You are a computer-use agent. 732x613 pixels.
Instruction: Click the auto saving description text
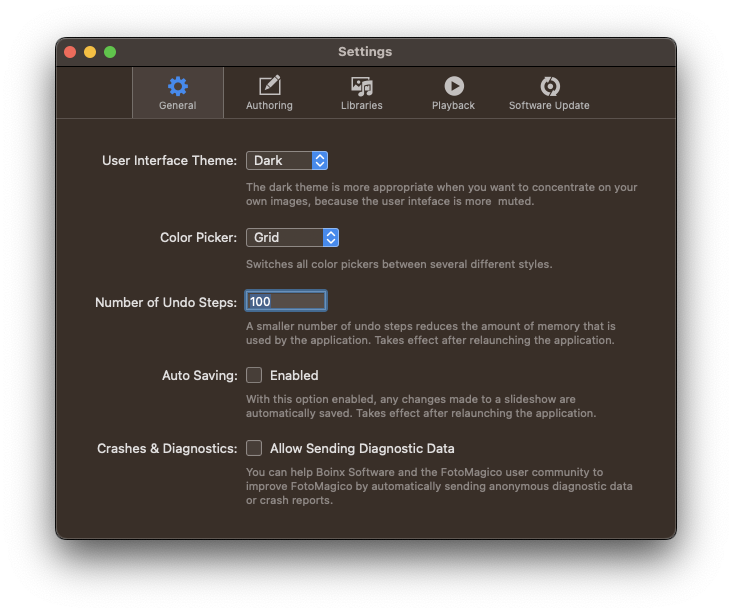tap(421, 406)
